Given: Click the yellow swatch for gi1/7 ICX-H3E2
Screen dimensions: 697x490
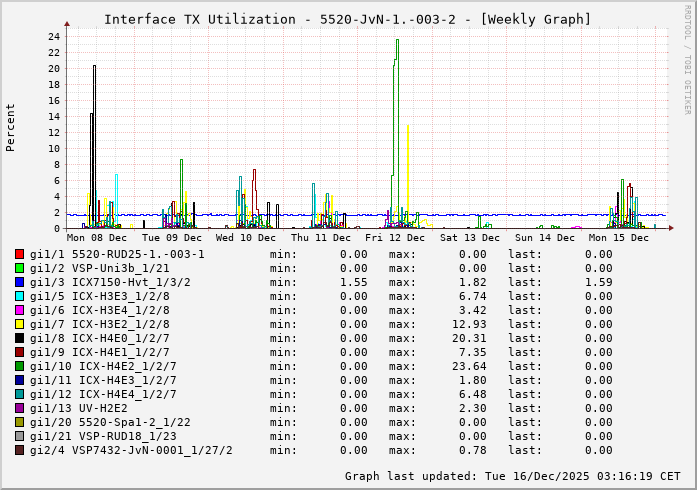Looking at the screenshot, I should pyautogui.click(x=19, y=324).
